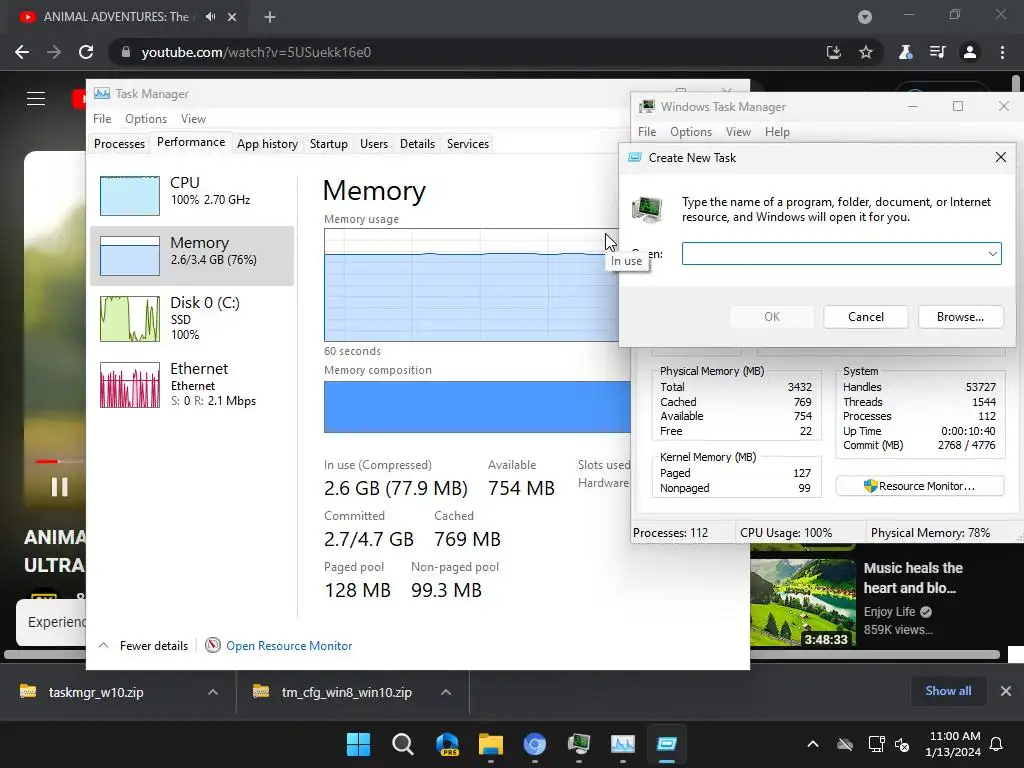Click the Resource Monitor ring icon
This screenshot has width=1024, height=768.
[x=213, y=645]
